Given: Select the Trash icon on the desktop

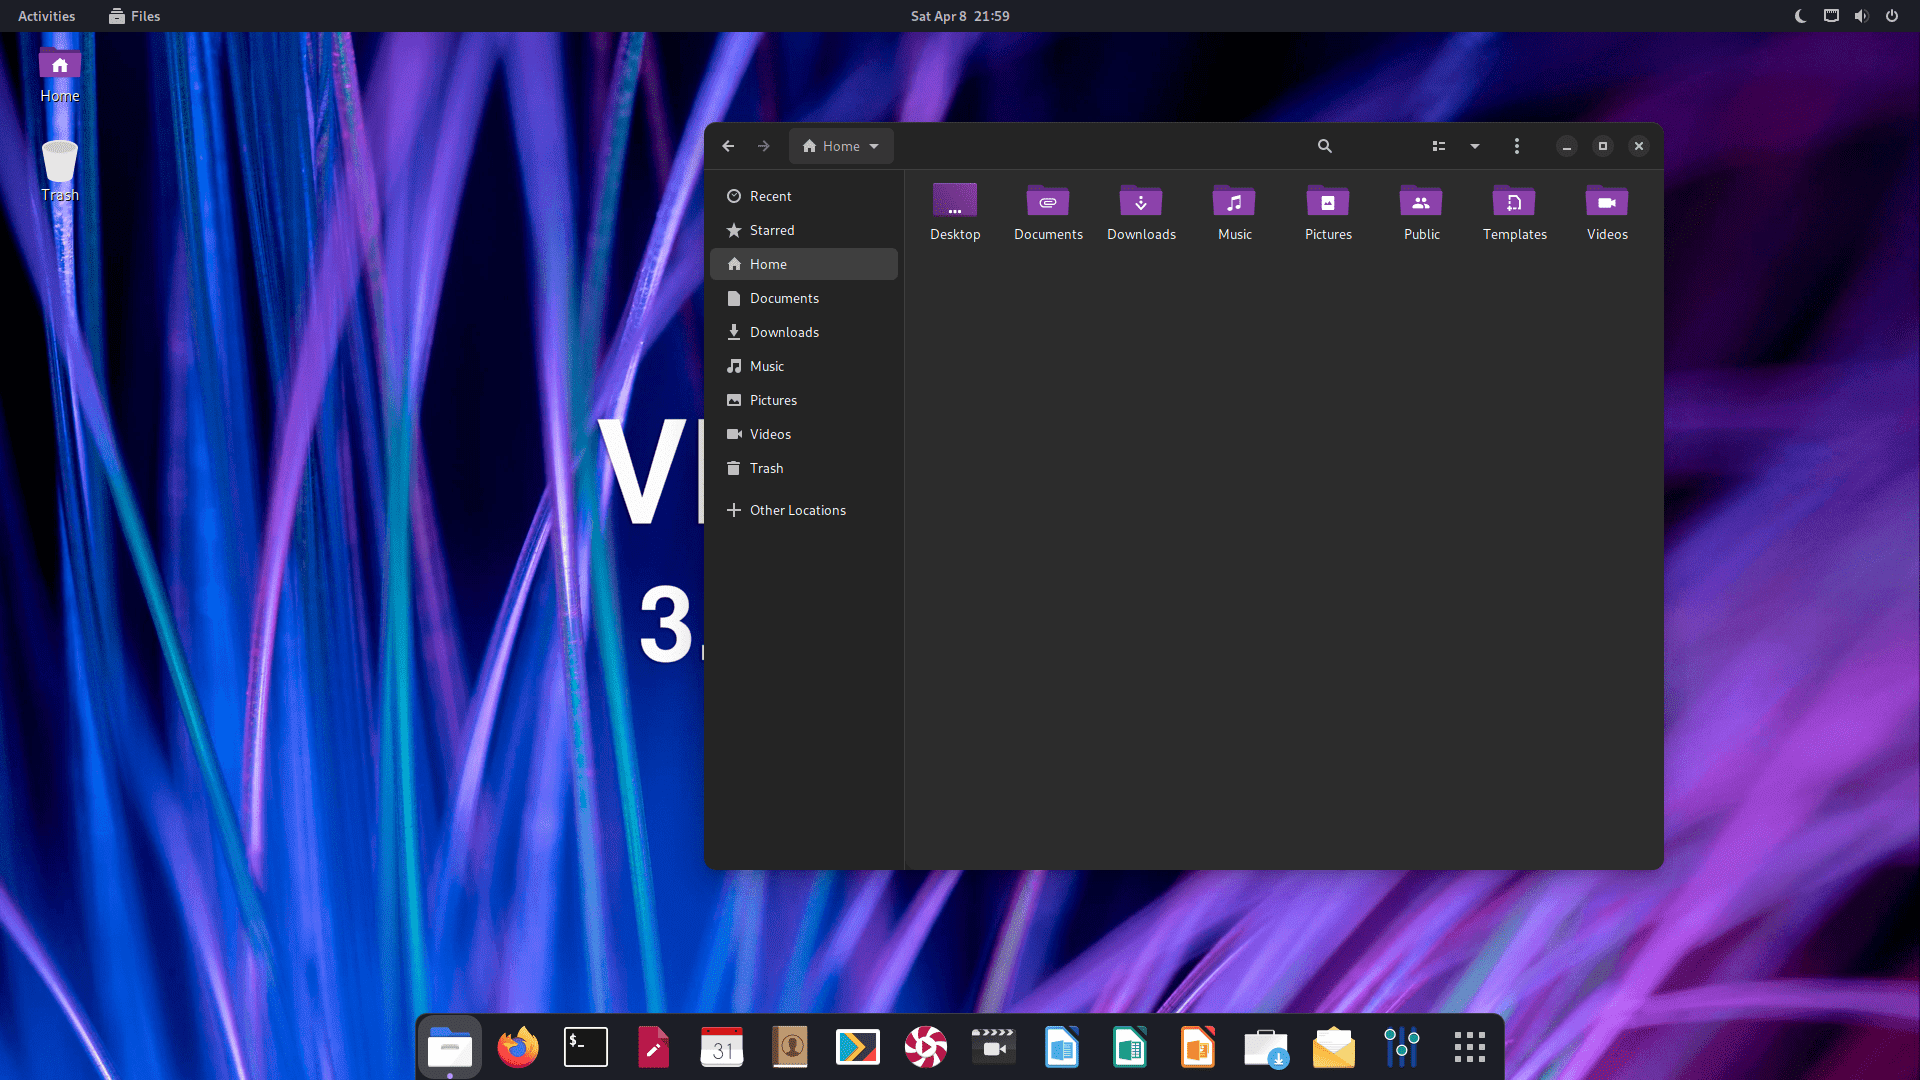Looking at the screenshot, I should 60,171.
